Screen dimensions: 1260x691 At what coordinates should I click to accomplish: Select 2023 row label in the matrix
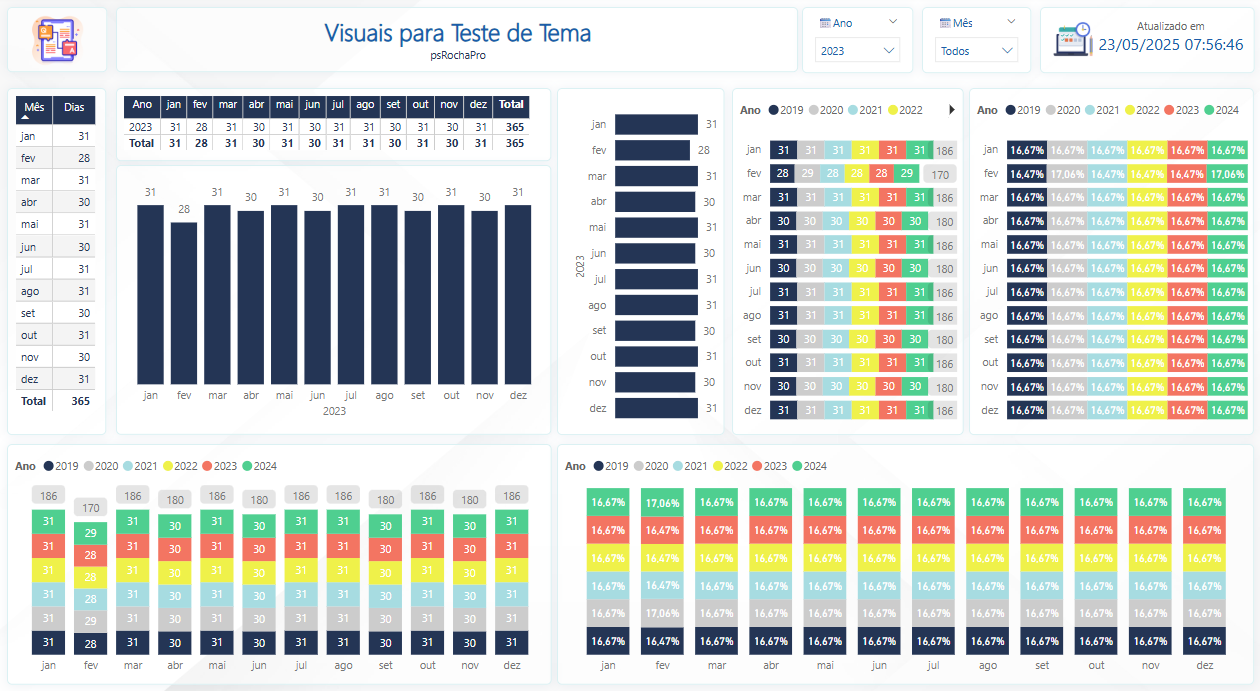point(142,127)
